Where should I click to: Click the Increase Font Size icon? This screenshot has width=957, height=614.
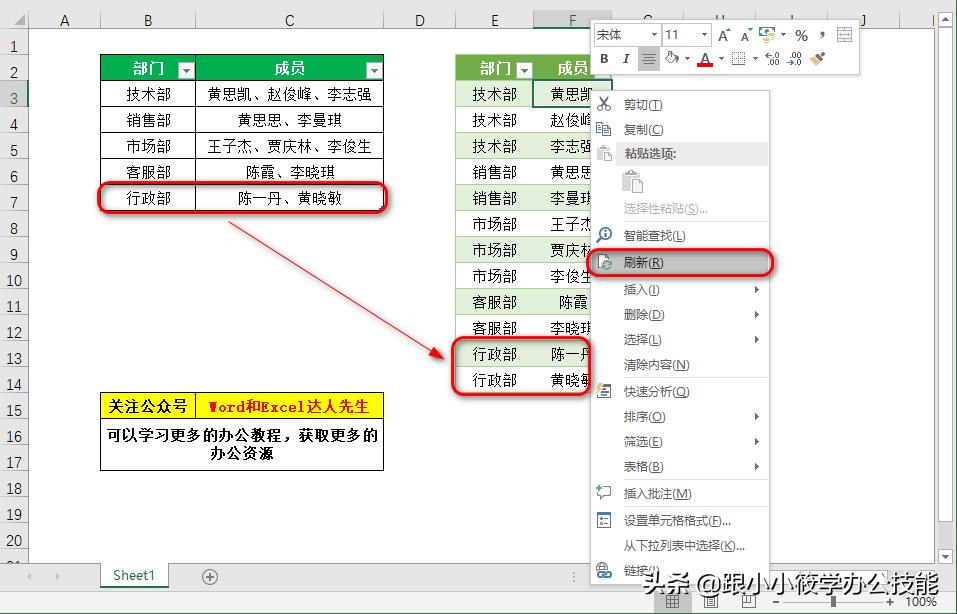[726, 35]
